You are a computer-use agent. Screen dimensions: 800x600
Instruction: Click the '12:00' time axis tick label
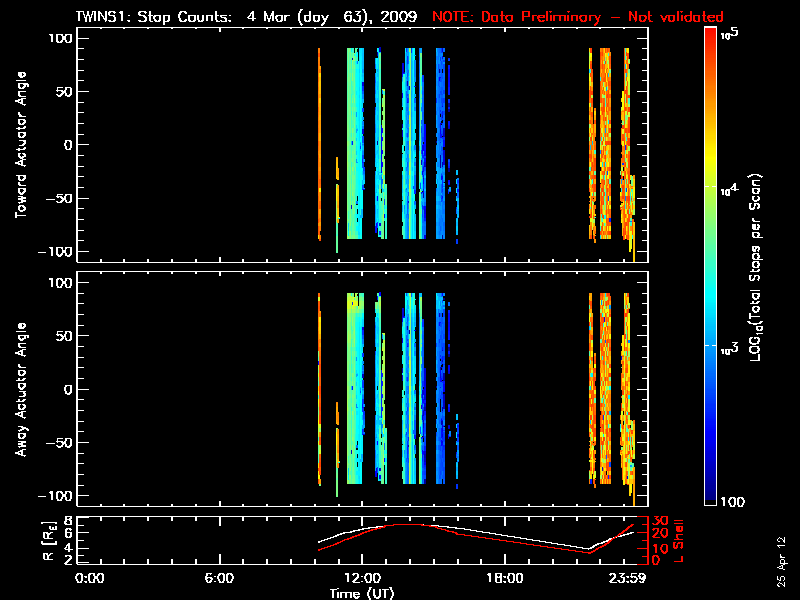(361, 578)
